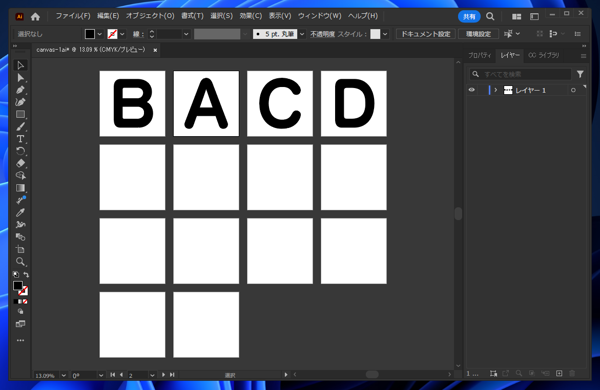Open the artboard number dropdown
The height and width of the screenshot is (390, 600).
point(152,375)
